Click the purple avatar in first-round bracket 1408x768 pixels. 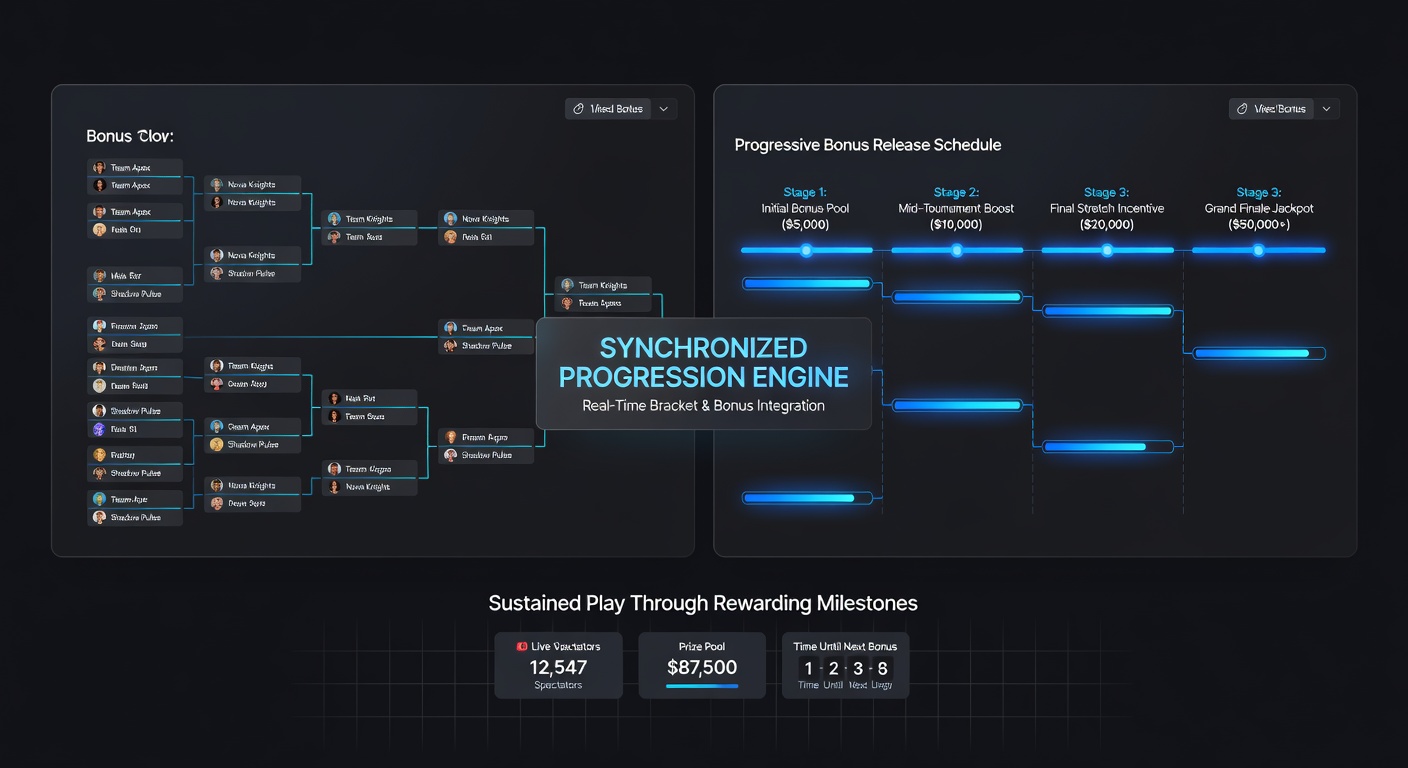[x=99, y=429]
